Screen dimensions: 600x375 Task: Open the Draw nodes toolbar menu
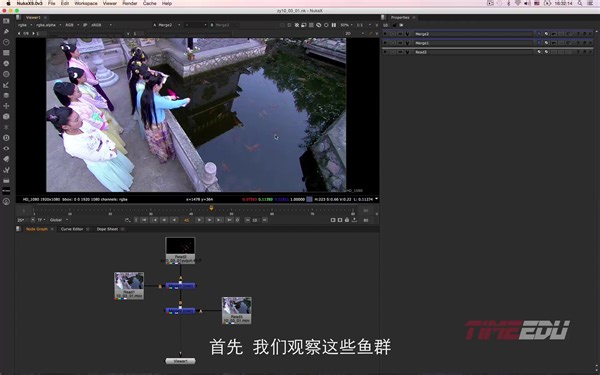click(x=6, y=32)
